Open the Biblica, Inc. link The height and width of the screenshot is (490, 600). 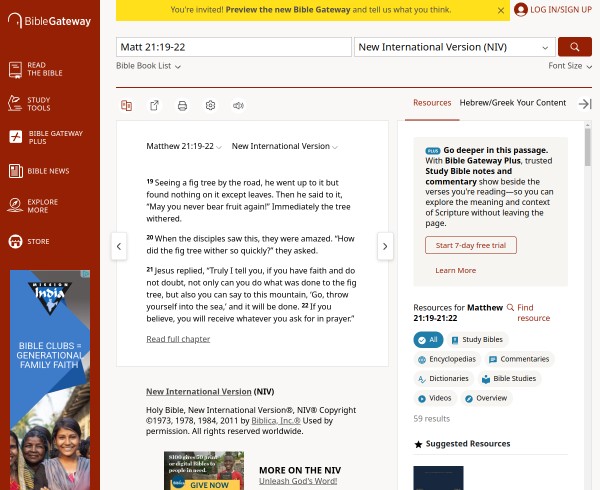pyautogui.click(x=276, y=421)
